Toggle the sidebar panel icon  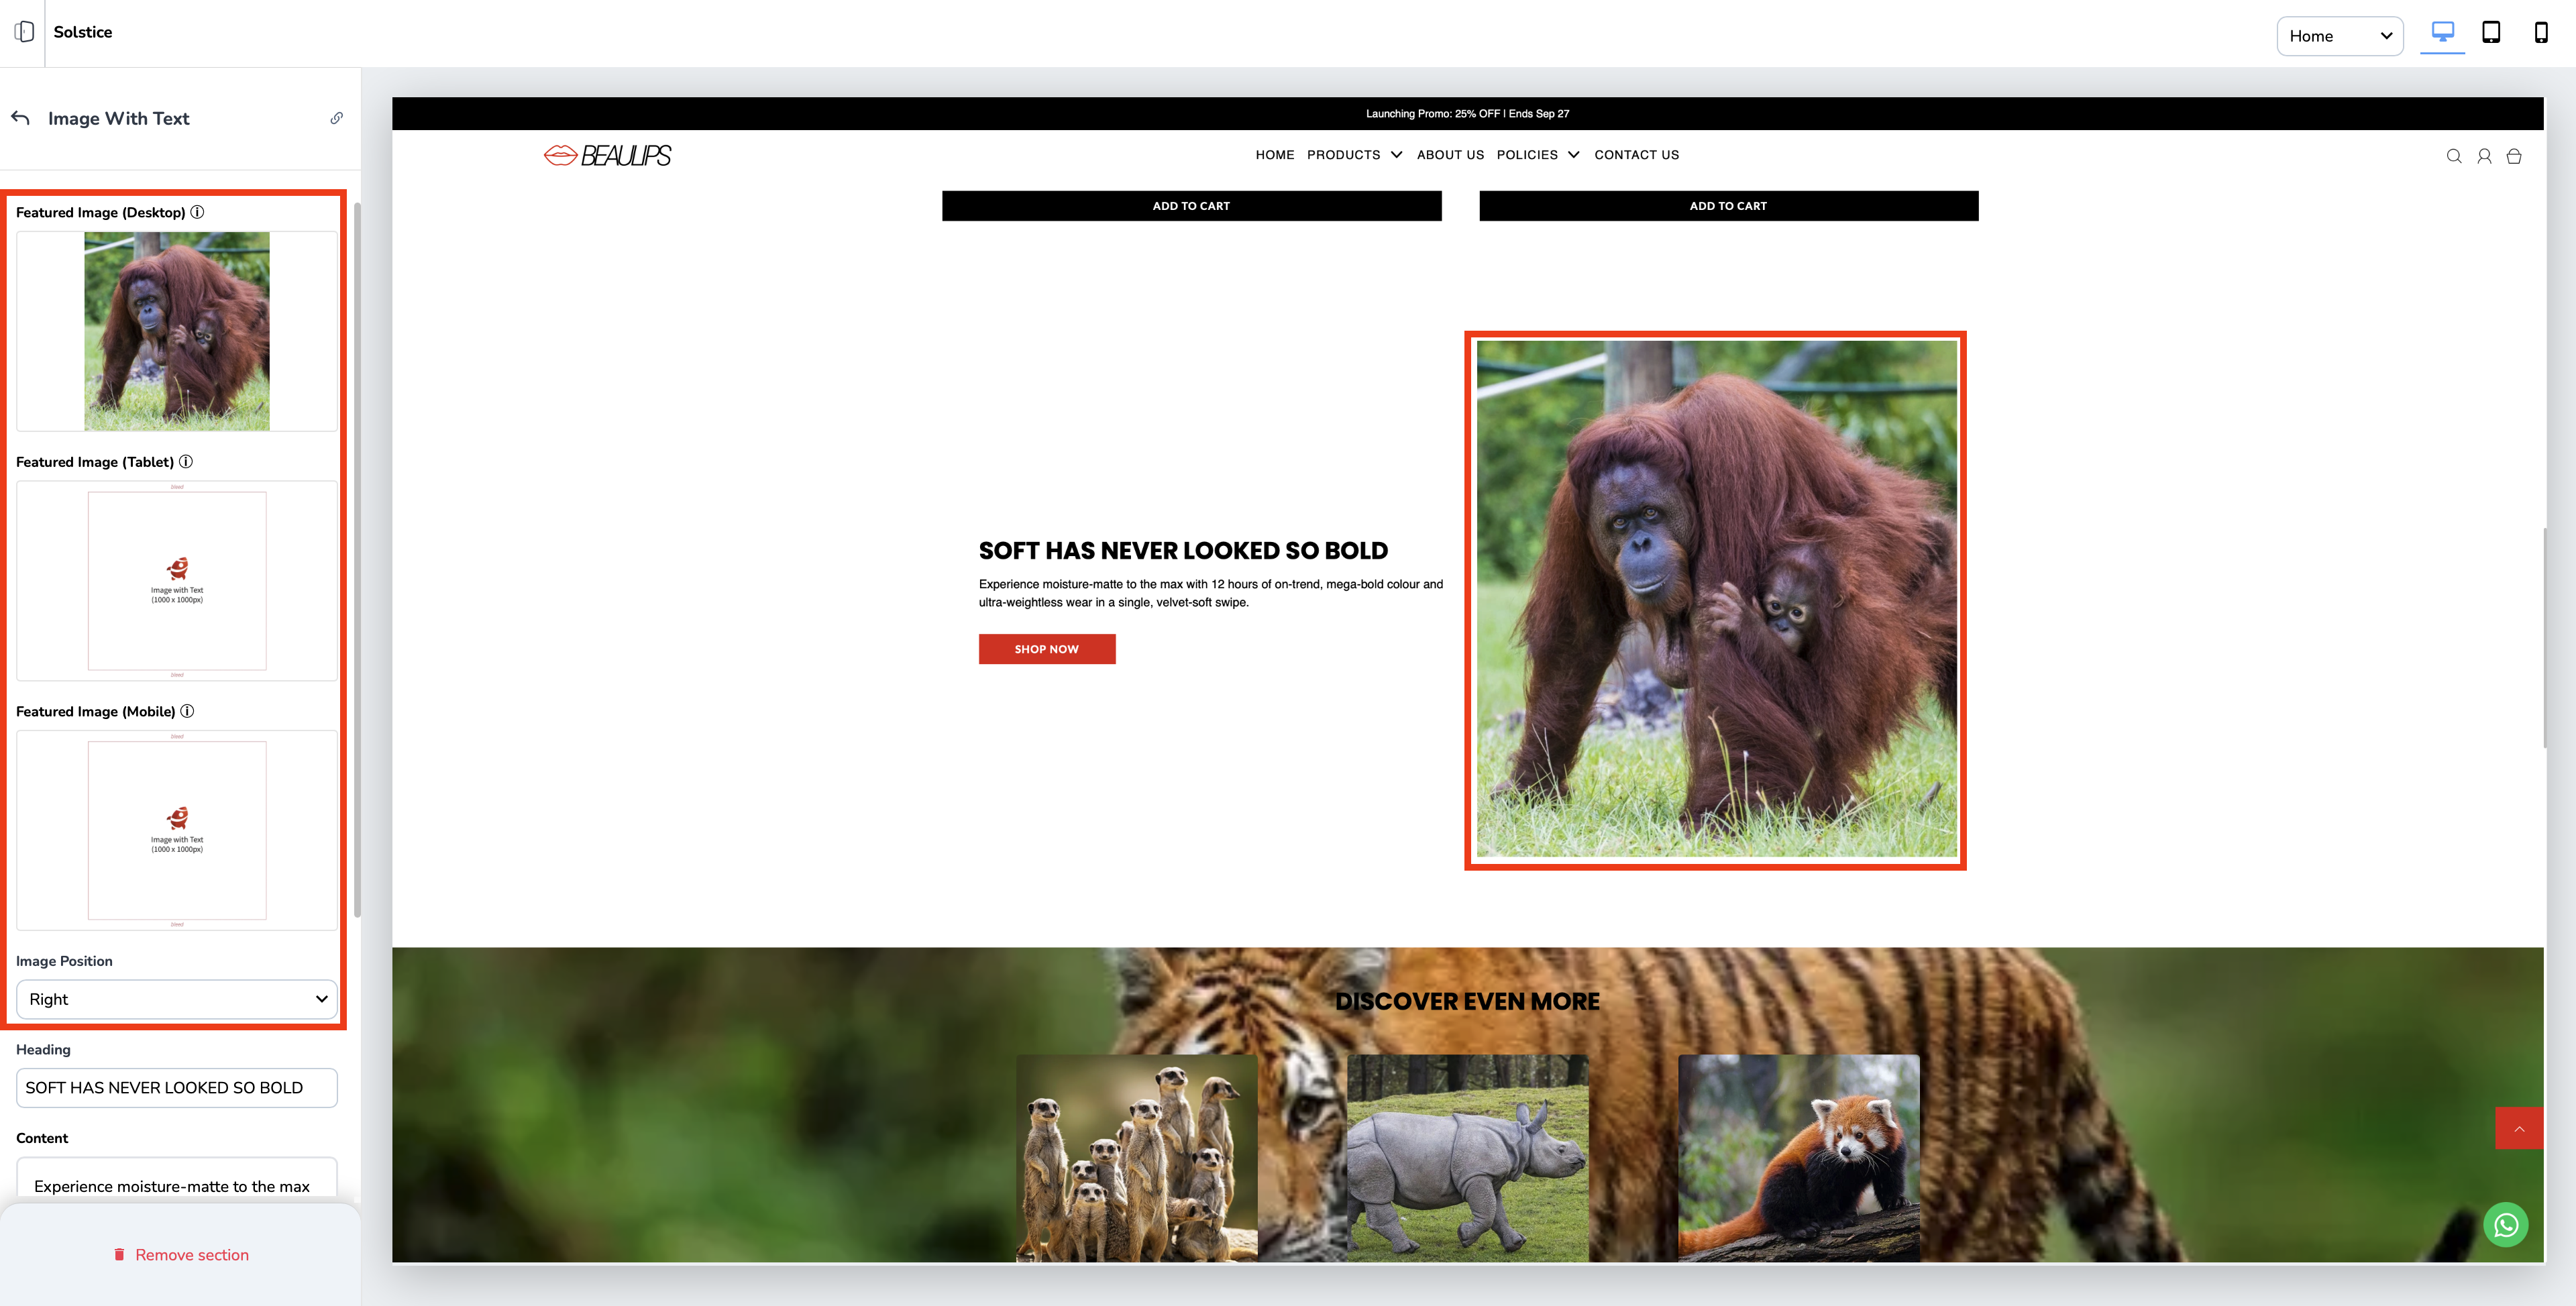coord(24,32)
